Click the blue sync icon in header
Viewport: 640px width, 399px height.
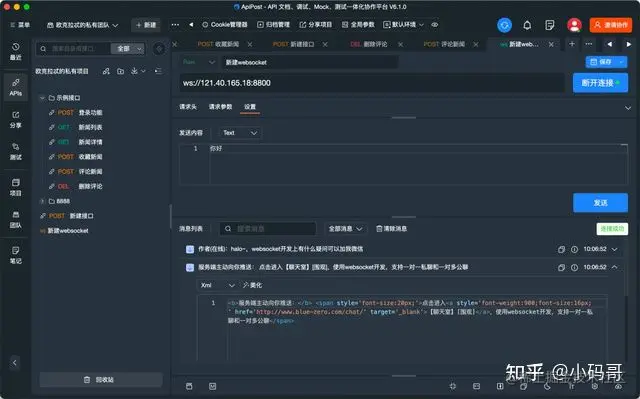point(504,25)
